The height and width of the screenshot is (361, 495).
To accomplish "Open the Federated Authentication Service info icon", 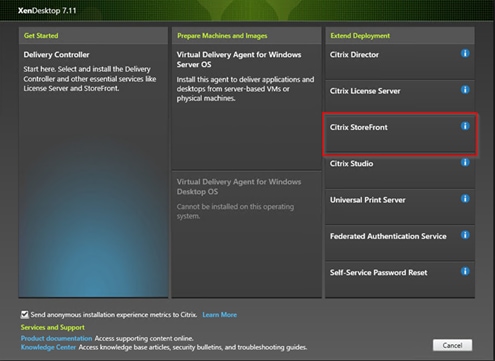I will point(465,235).
